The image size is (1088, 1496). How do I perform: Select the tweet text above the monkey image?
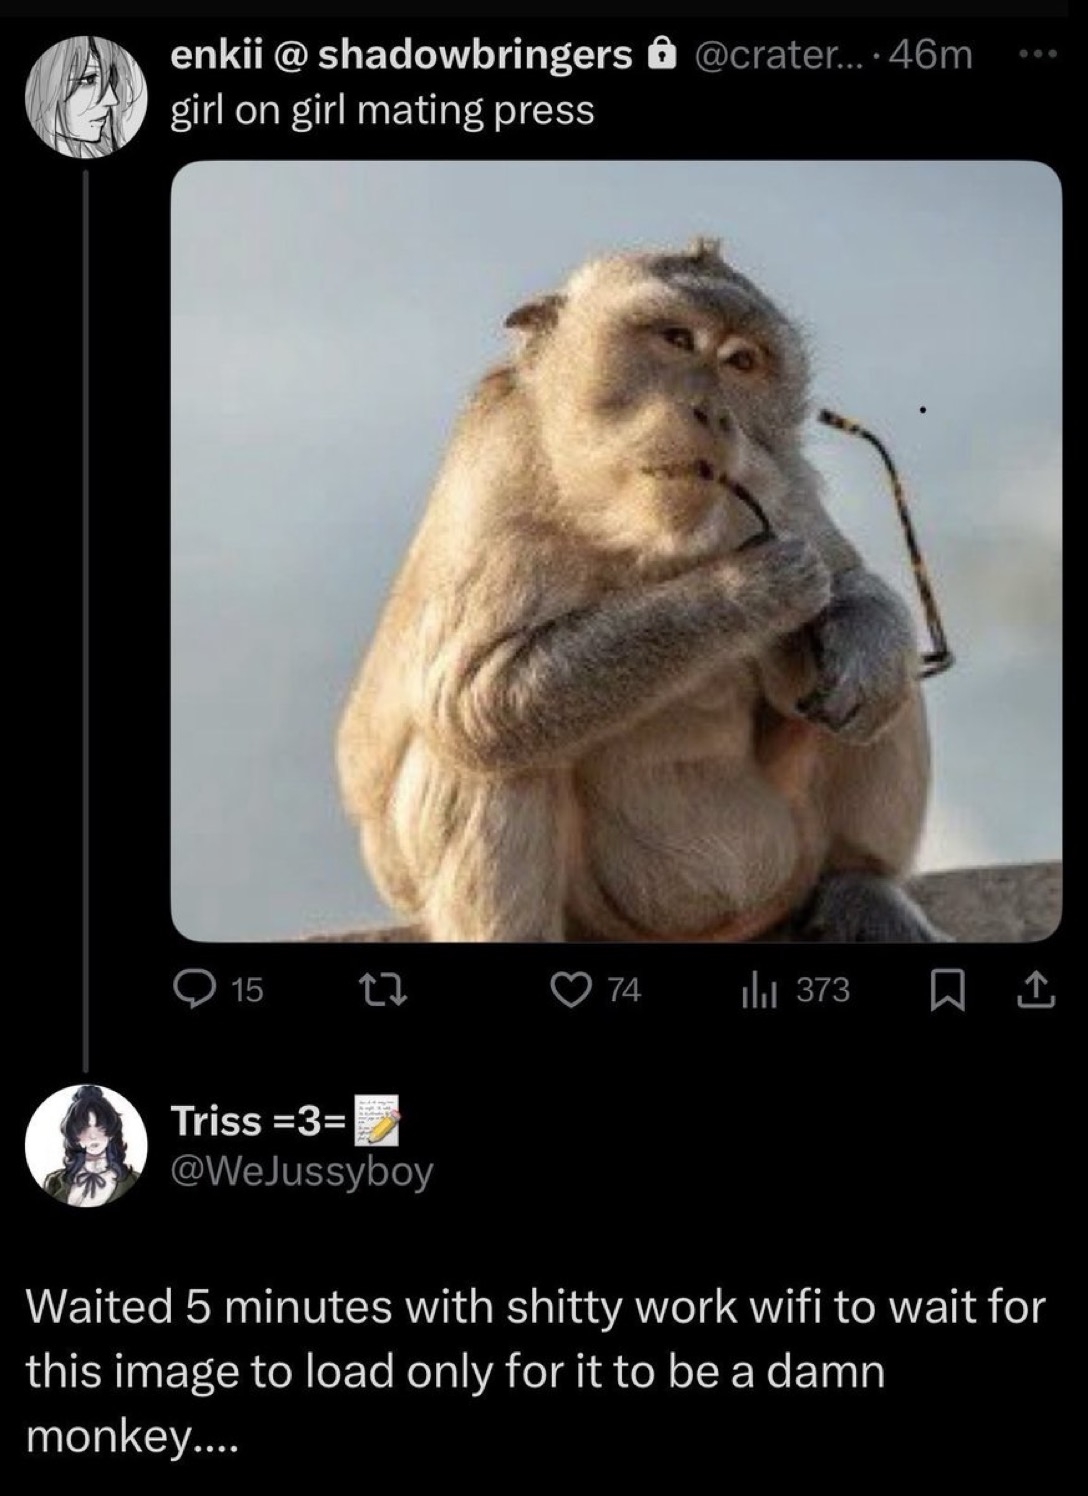pyautogui.click(x=383, y=110)
